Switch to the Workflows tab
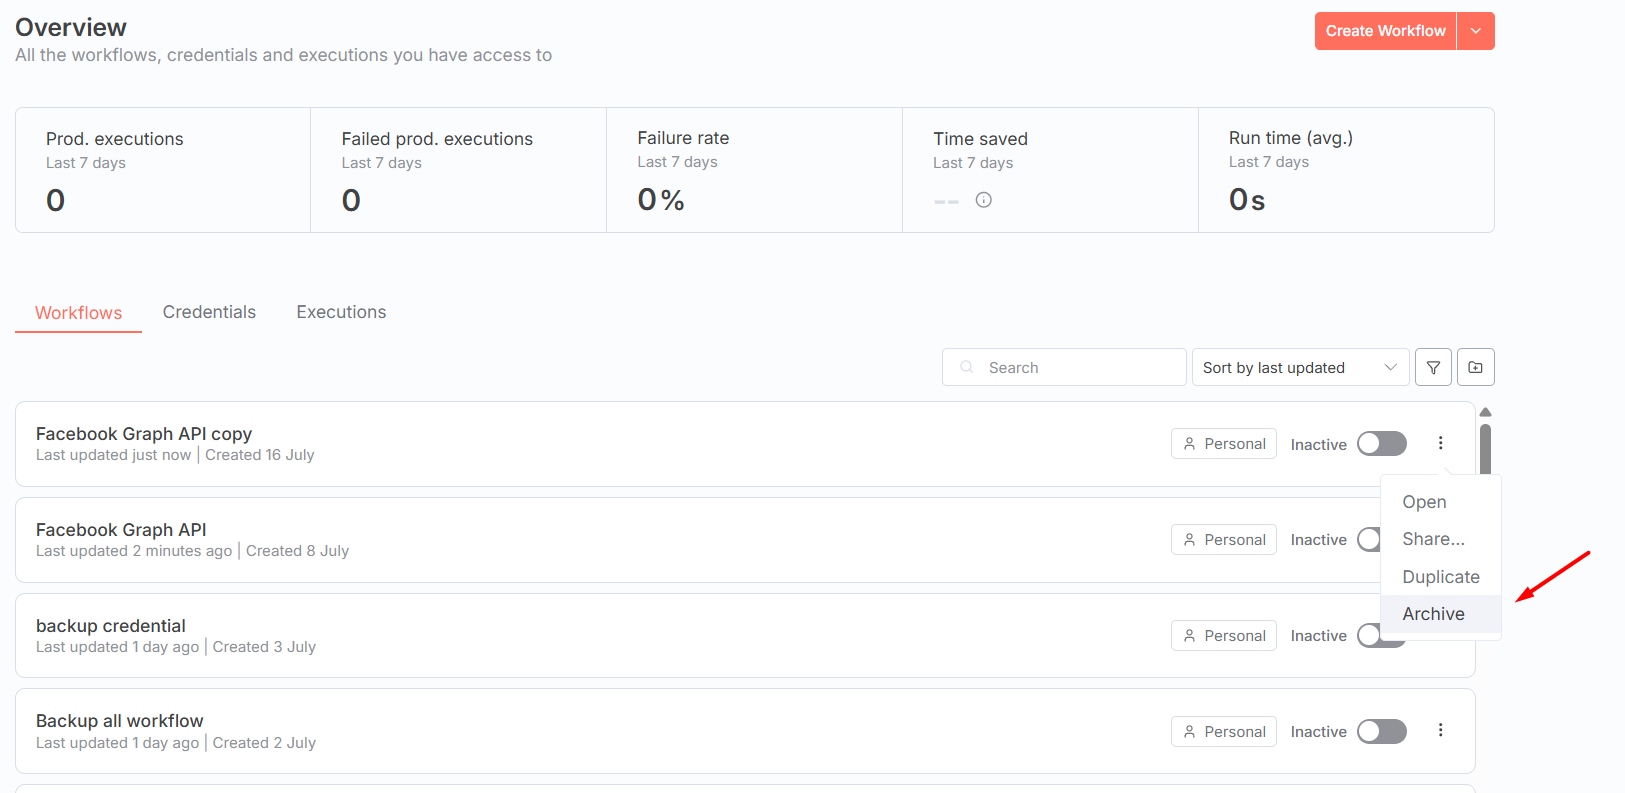This screenshot has width=1625, height=793. point(79,313)
